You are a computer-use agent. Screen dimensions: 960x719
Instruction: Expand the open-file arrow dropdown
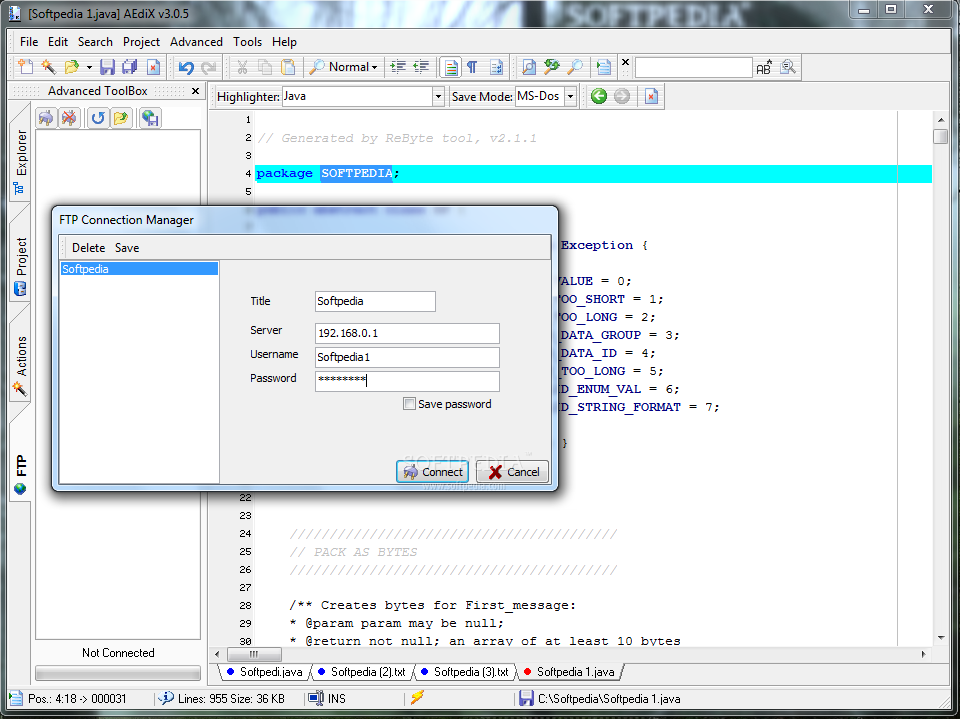tap(89, 67)
